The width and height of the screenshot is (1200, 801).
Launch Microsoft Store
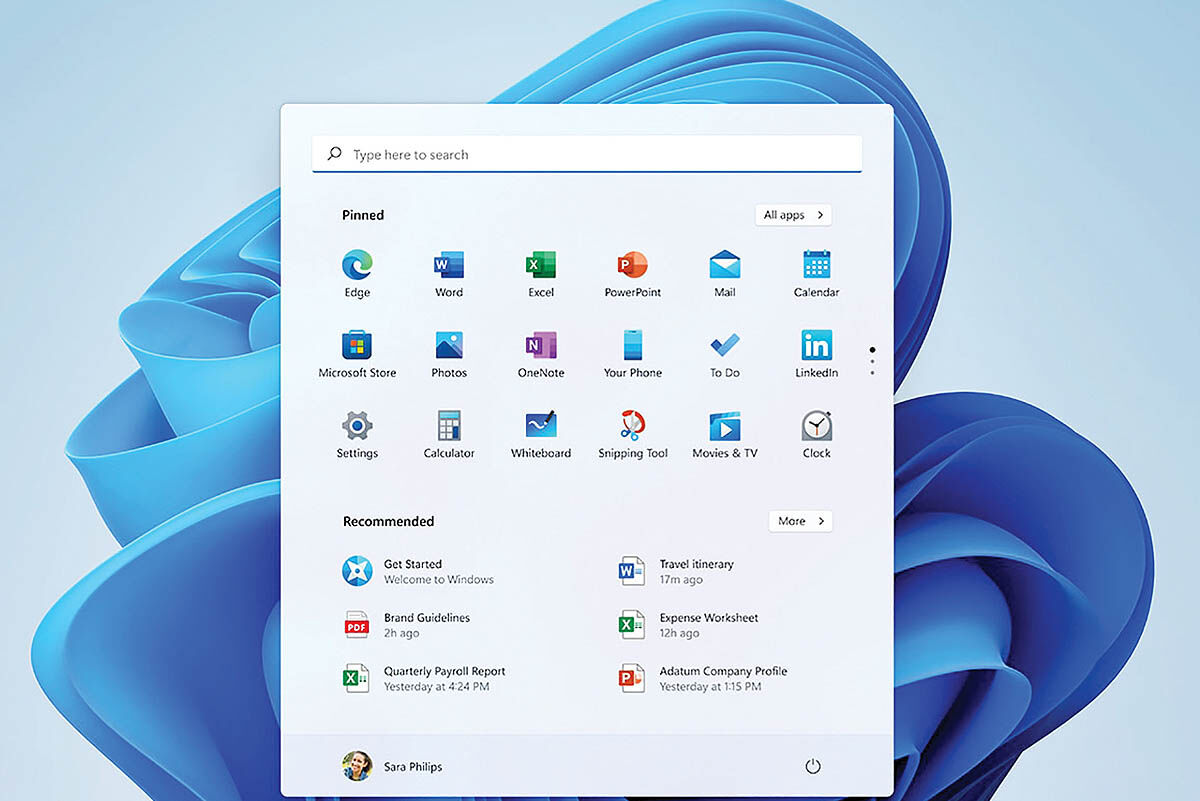357,354
